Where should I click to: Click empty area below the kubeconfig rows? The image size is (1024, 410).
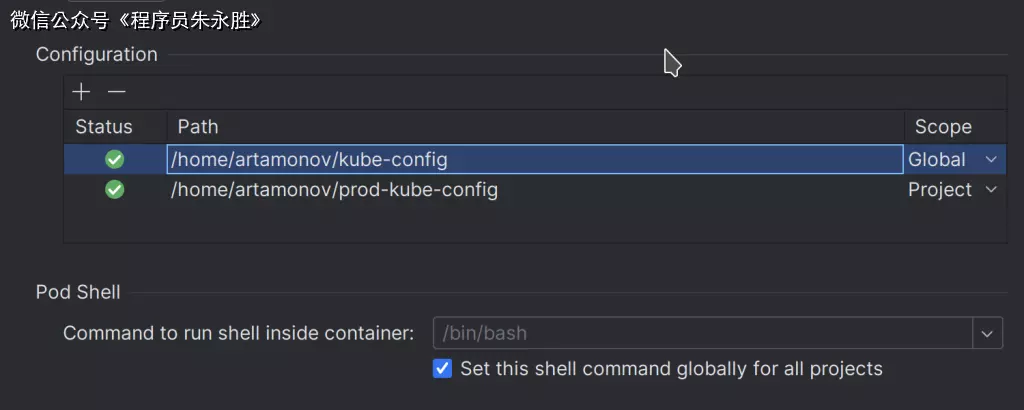click(x=534, y=223)
